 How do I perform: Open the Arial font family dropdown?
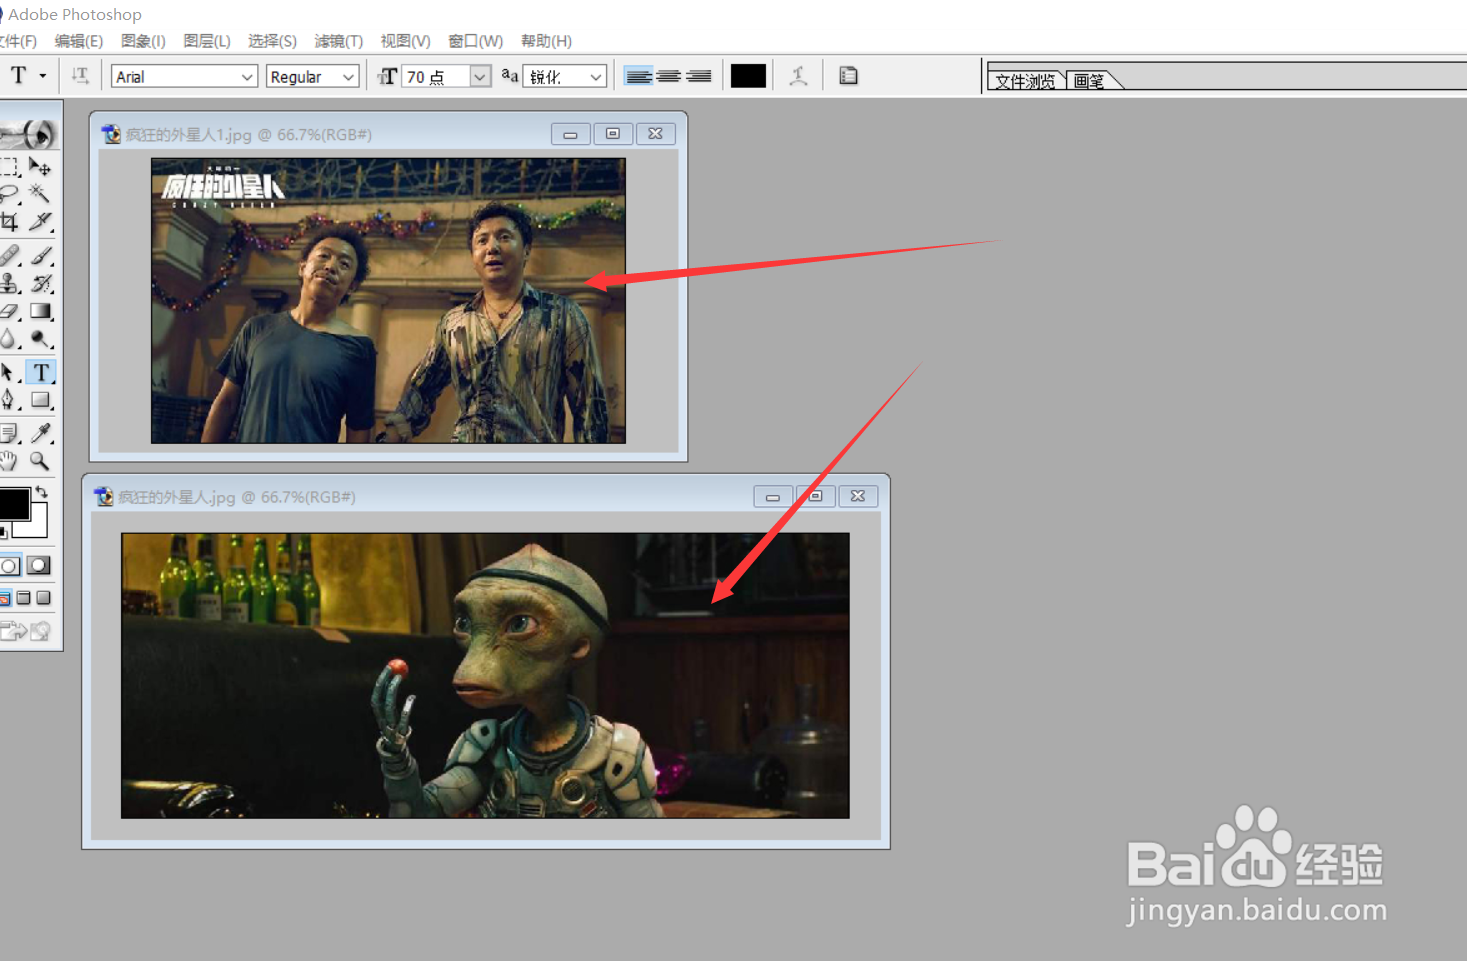pyautogui.click(x=247, y=77)
